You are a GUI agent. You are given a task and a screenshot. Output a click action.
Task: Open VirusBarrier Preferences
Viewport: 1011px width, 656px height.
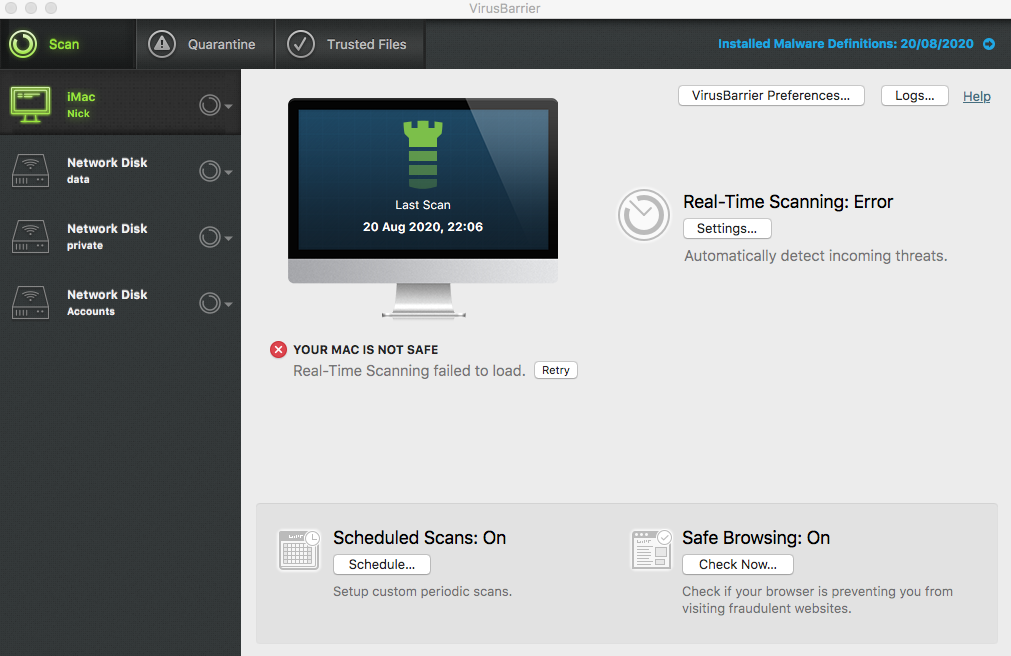pyautogui.click(x=771, y=95)
